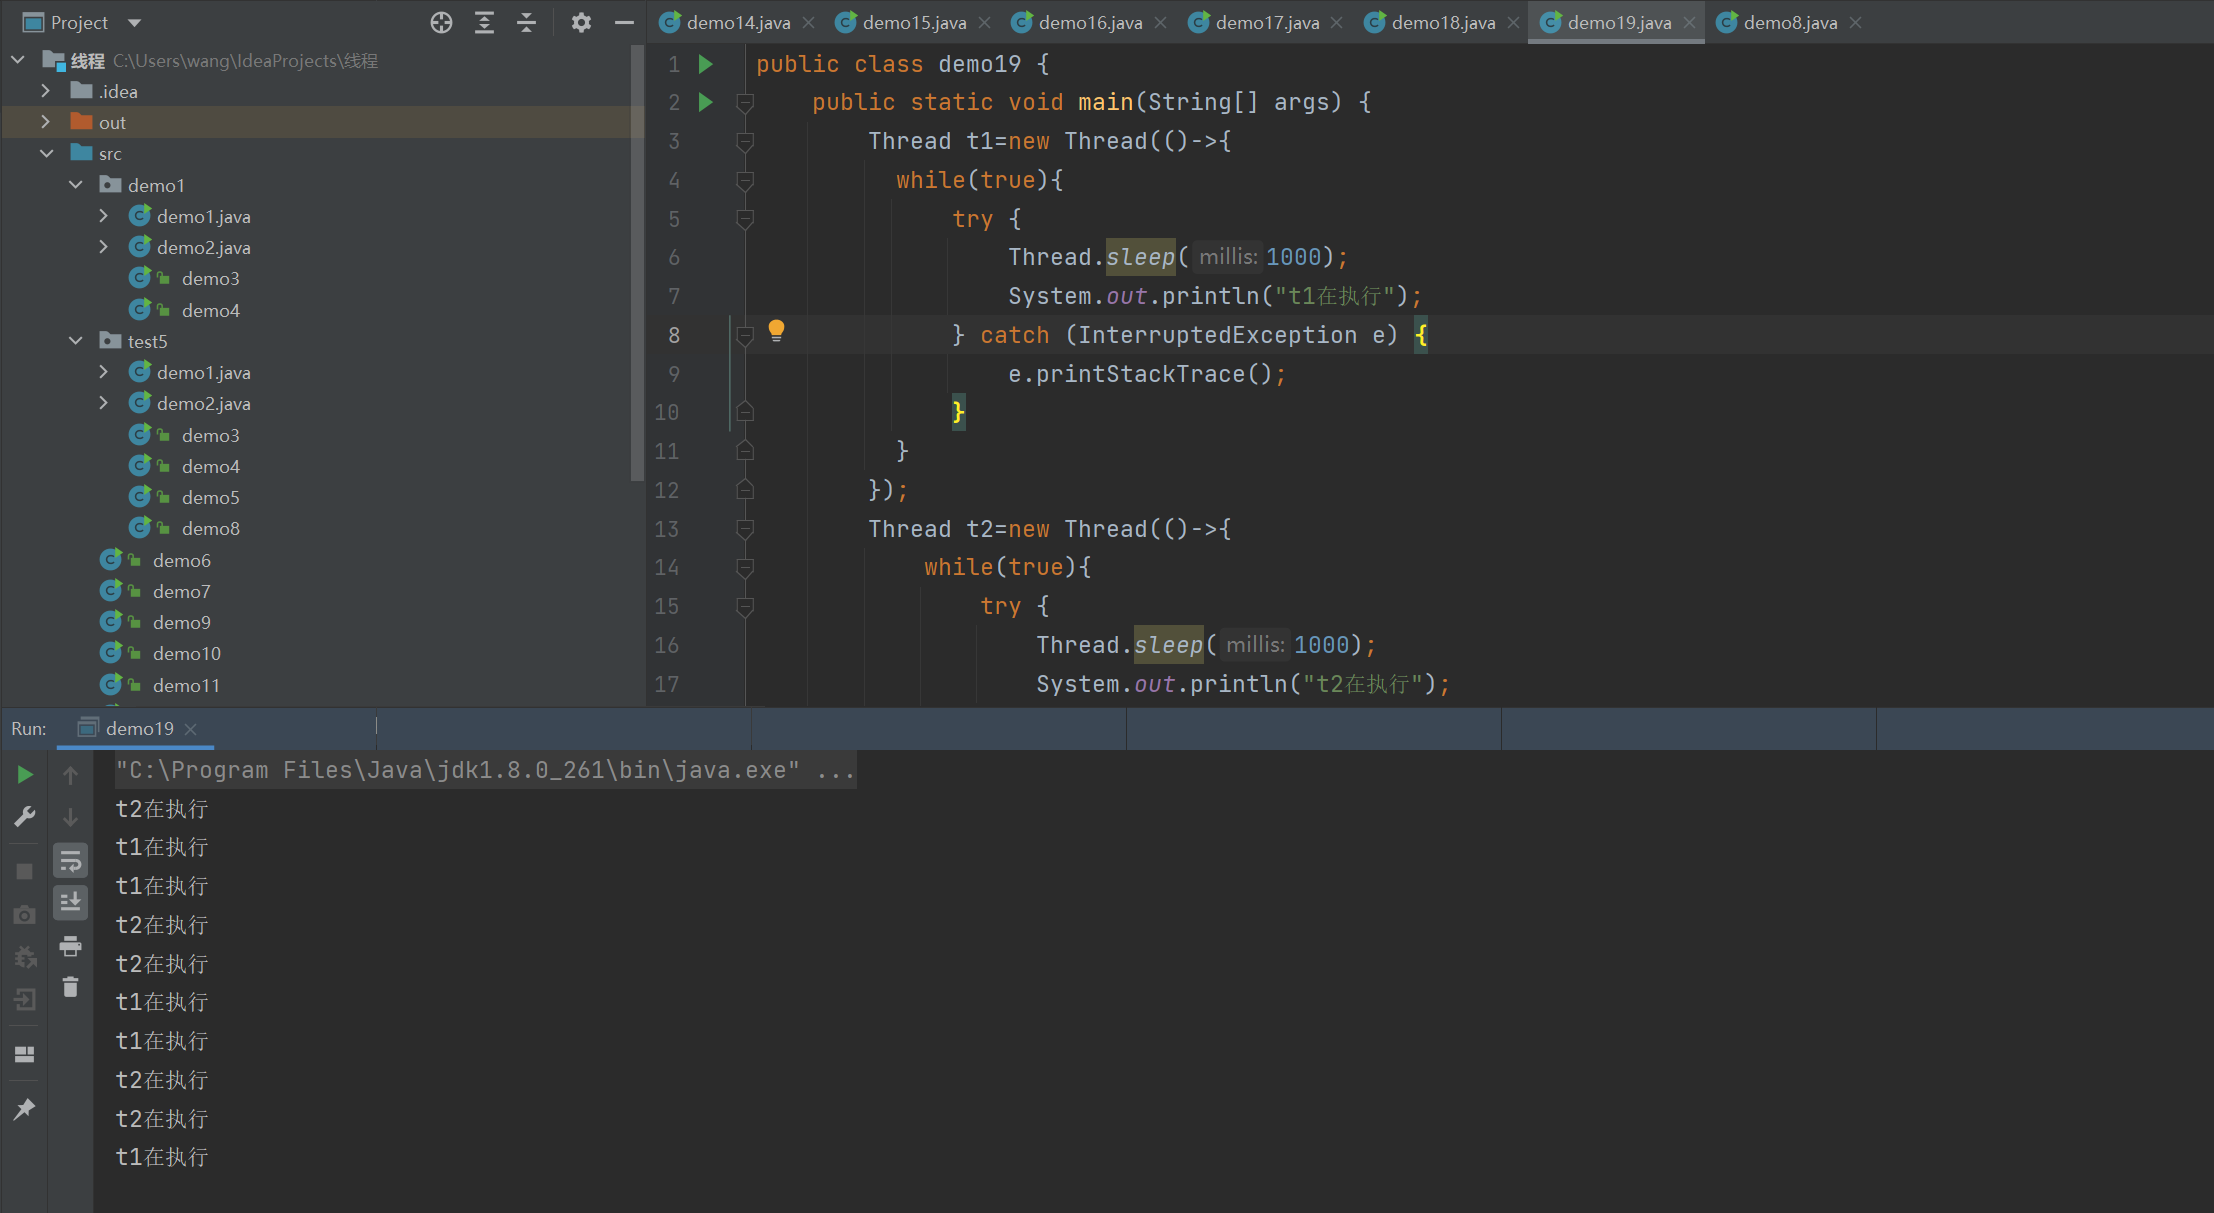Screen dimensions: 2214x1213
Task: Run main method from line 2 gutter
Action: (706, 102)
